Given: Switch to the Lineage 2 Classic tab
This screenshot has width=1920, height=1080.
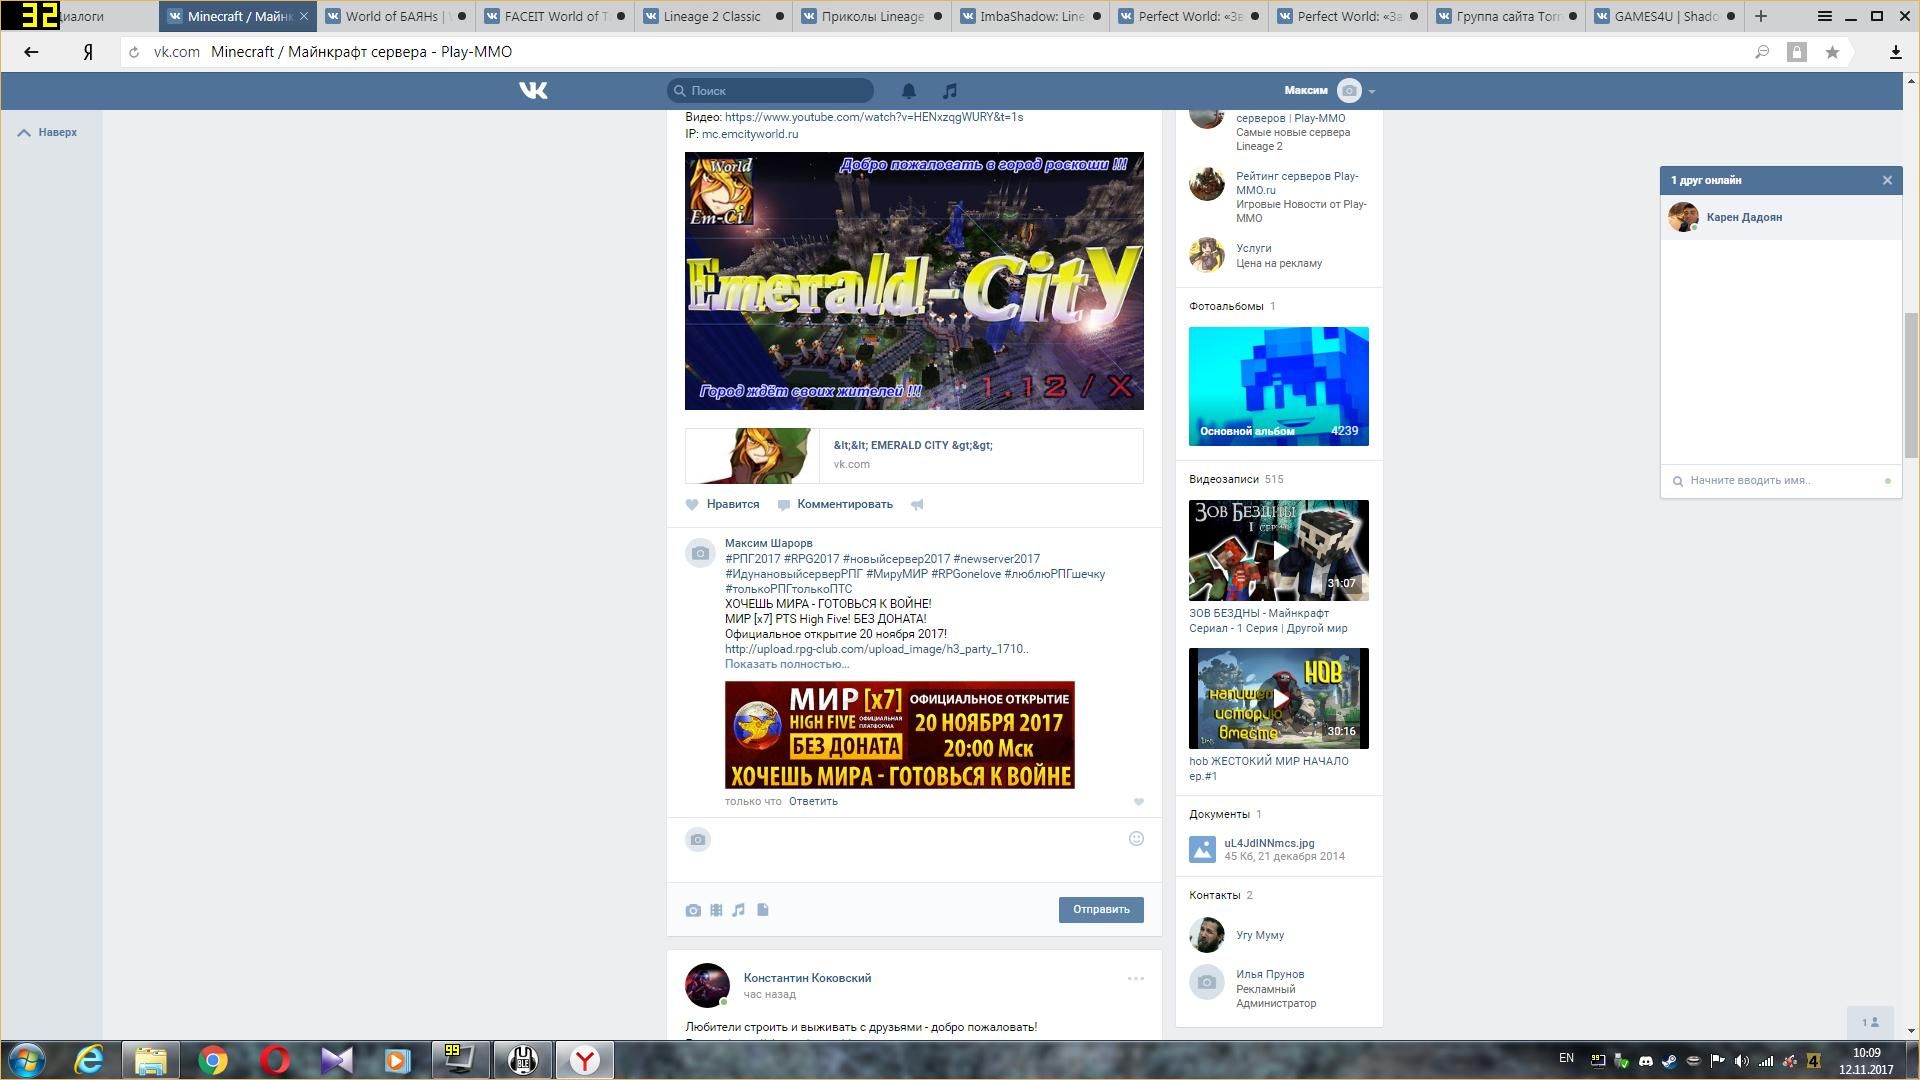Looking at the screenshot, I should point(712,16).
